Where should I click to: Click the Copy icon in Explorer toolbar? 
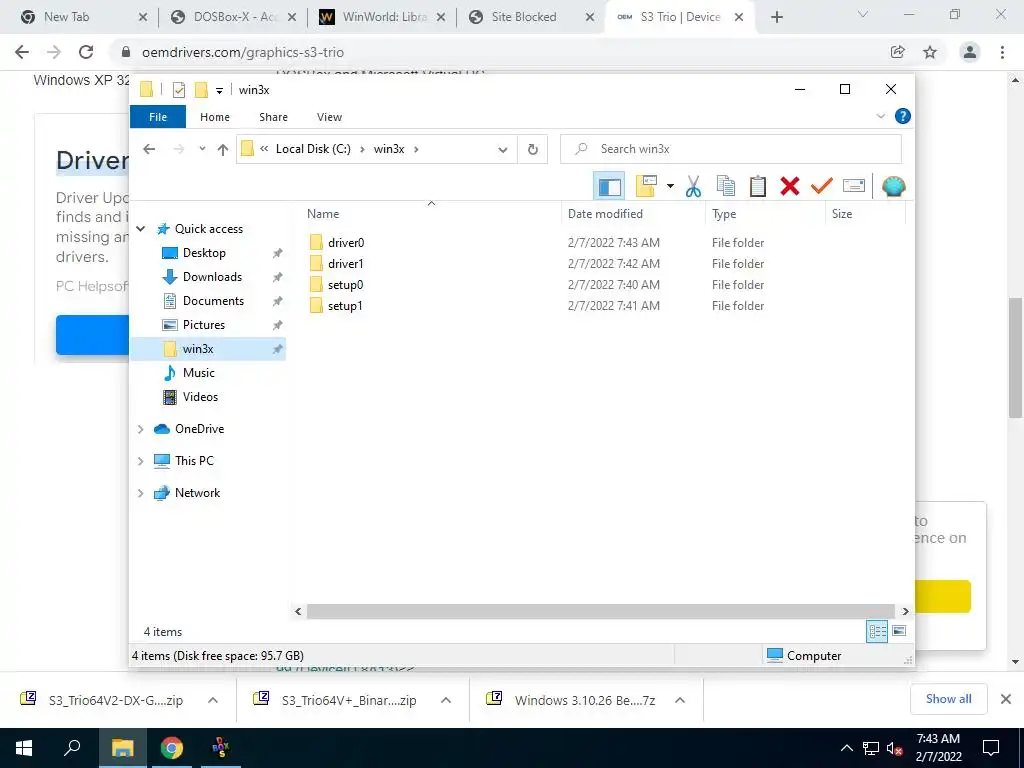[x=726, y=187]
